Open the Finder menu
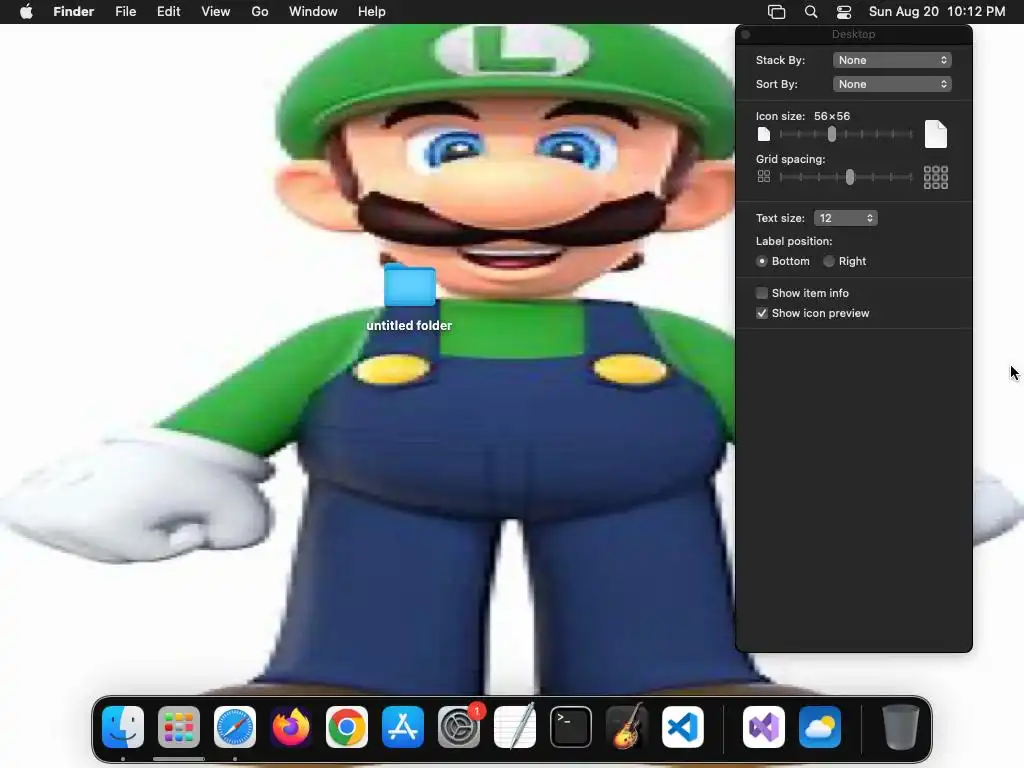The width and height of the screenshot is (1024, 768). pos(74,12)
